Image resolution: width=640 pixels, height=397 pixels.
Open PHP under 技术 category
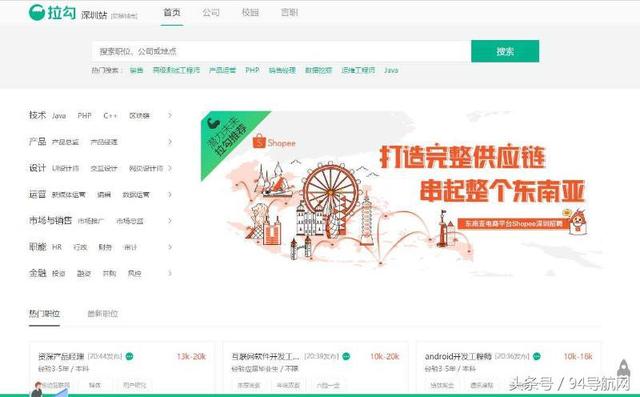tap(84, 116)
